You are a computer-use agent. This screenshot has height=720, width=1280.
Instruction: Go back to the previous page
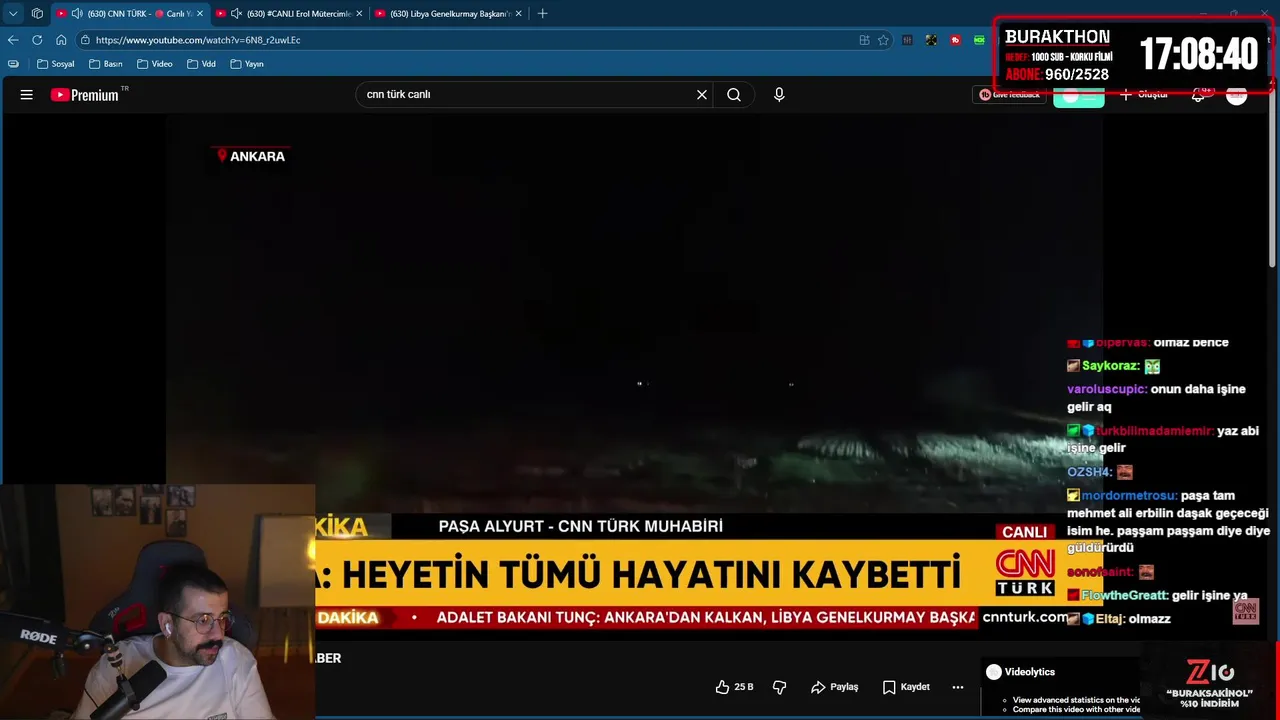[x=13, y=40]
